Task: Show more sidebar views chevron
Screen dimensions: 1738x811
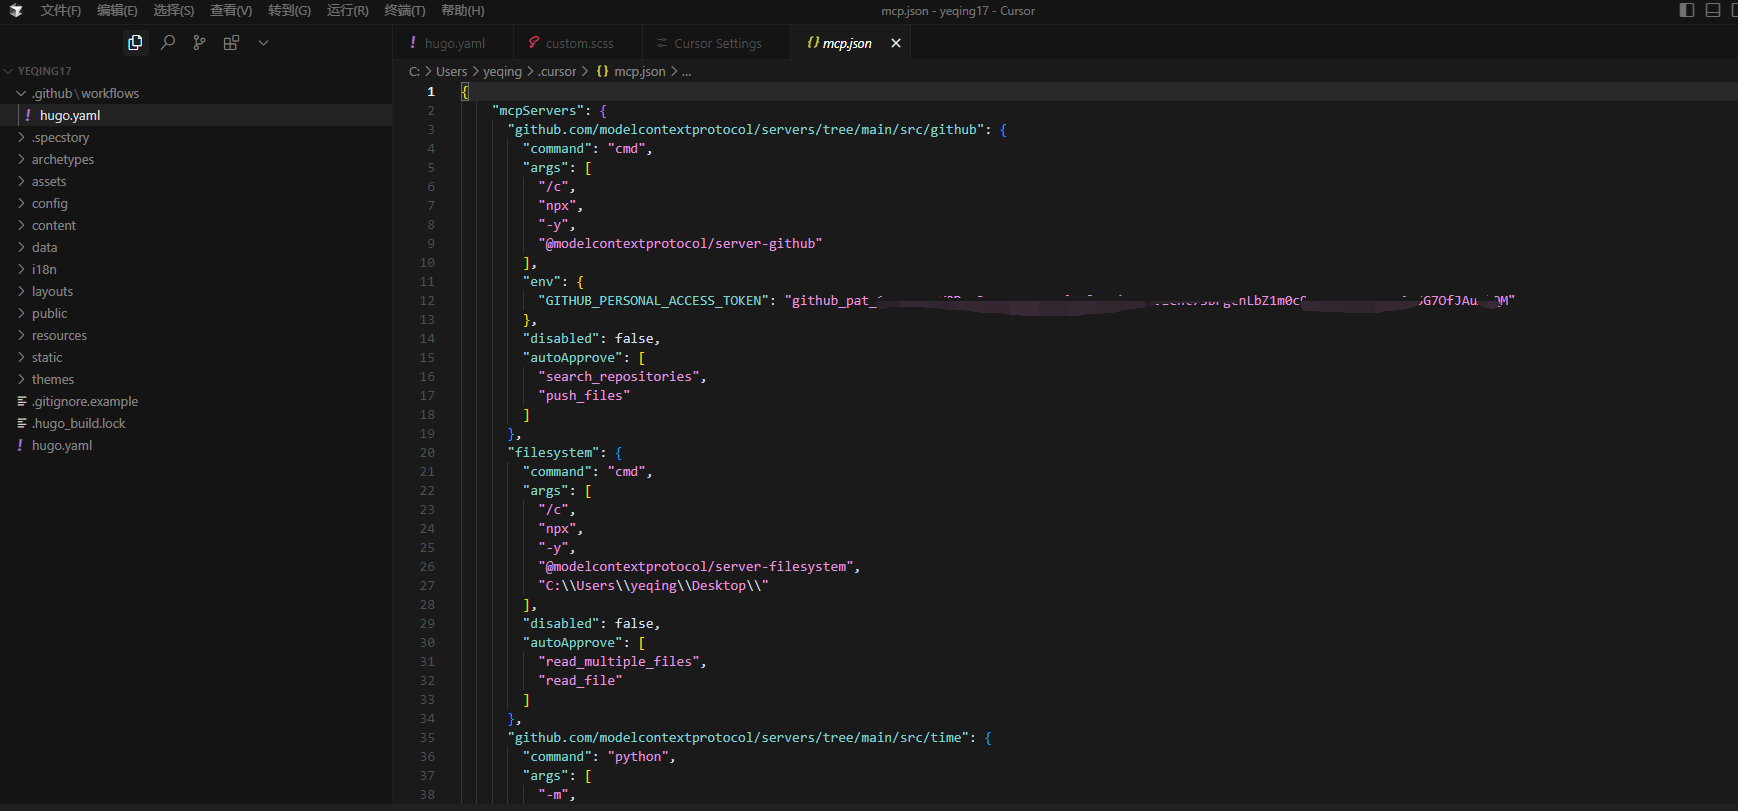Action: click(x=263, y=43)
